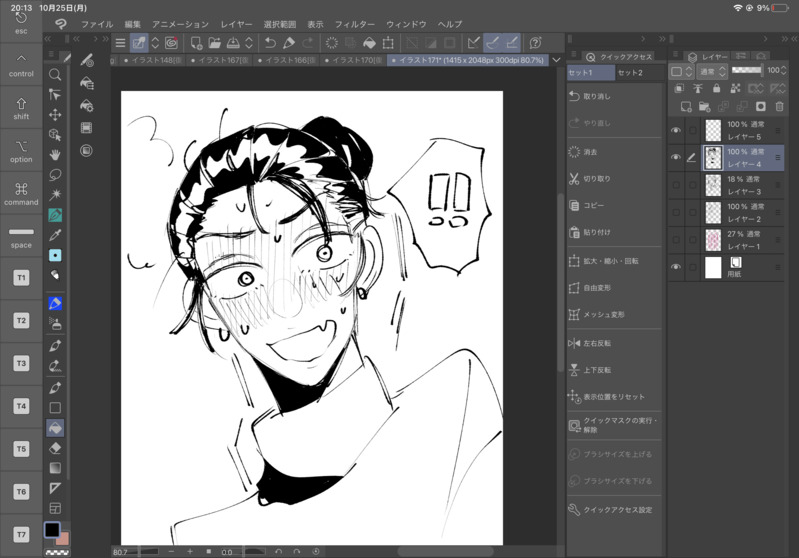This screenshot has width=799, height=558.
Task: Select the Frame border tool
Action: [x=55, y=508]
